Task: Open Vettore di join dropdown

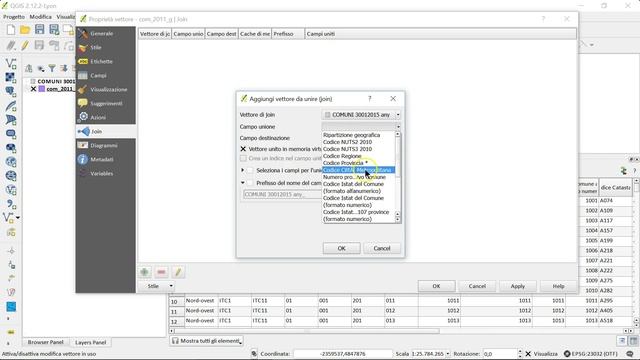Action: (361, 115)
